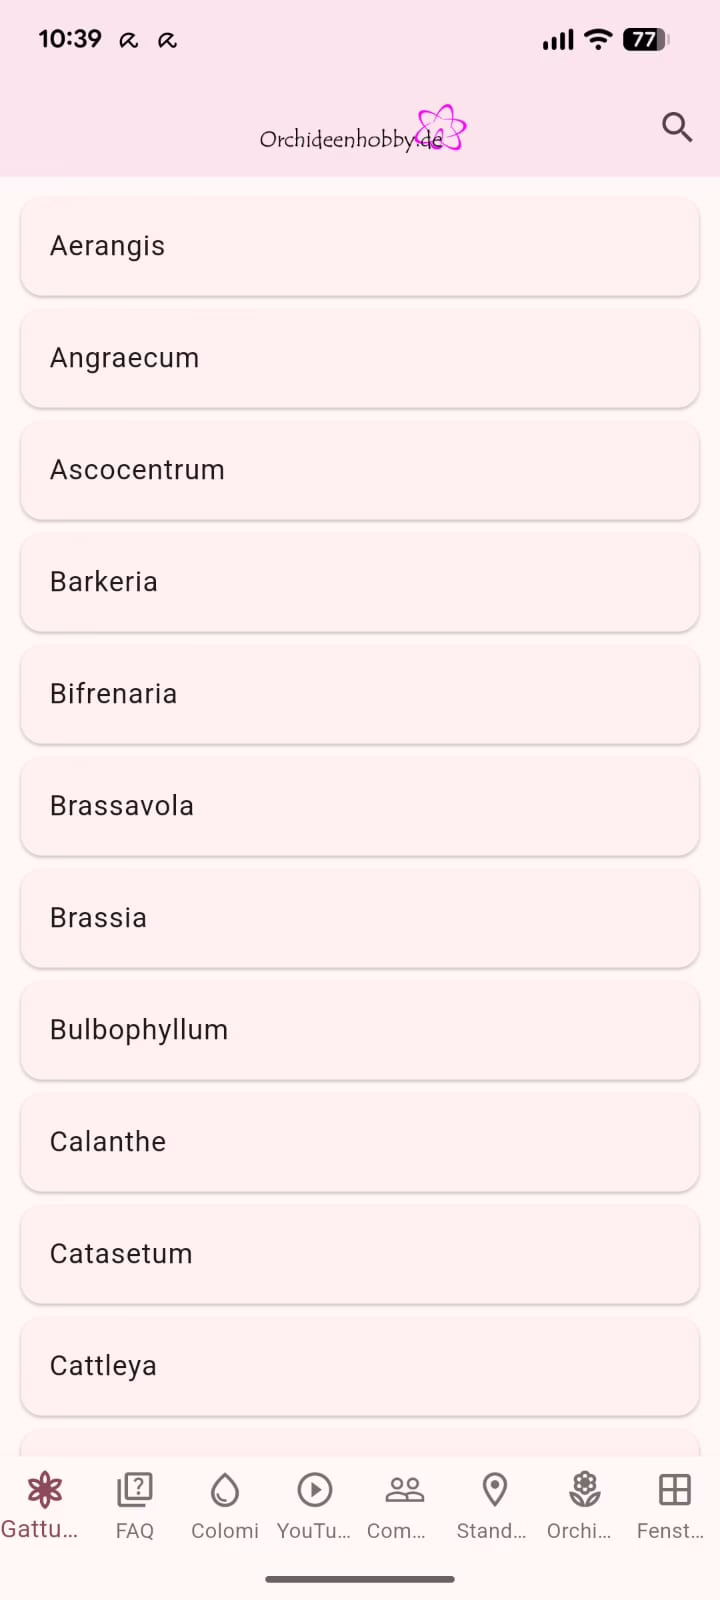Tap the Orchideenhobby.de logo
Viewport: 720px width, 1600px height.
tap(362, 131)
